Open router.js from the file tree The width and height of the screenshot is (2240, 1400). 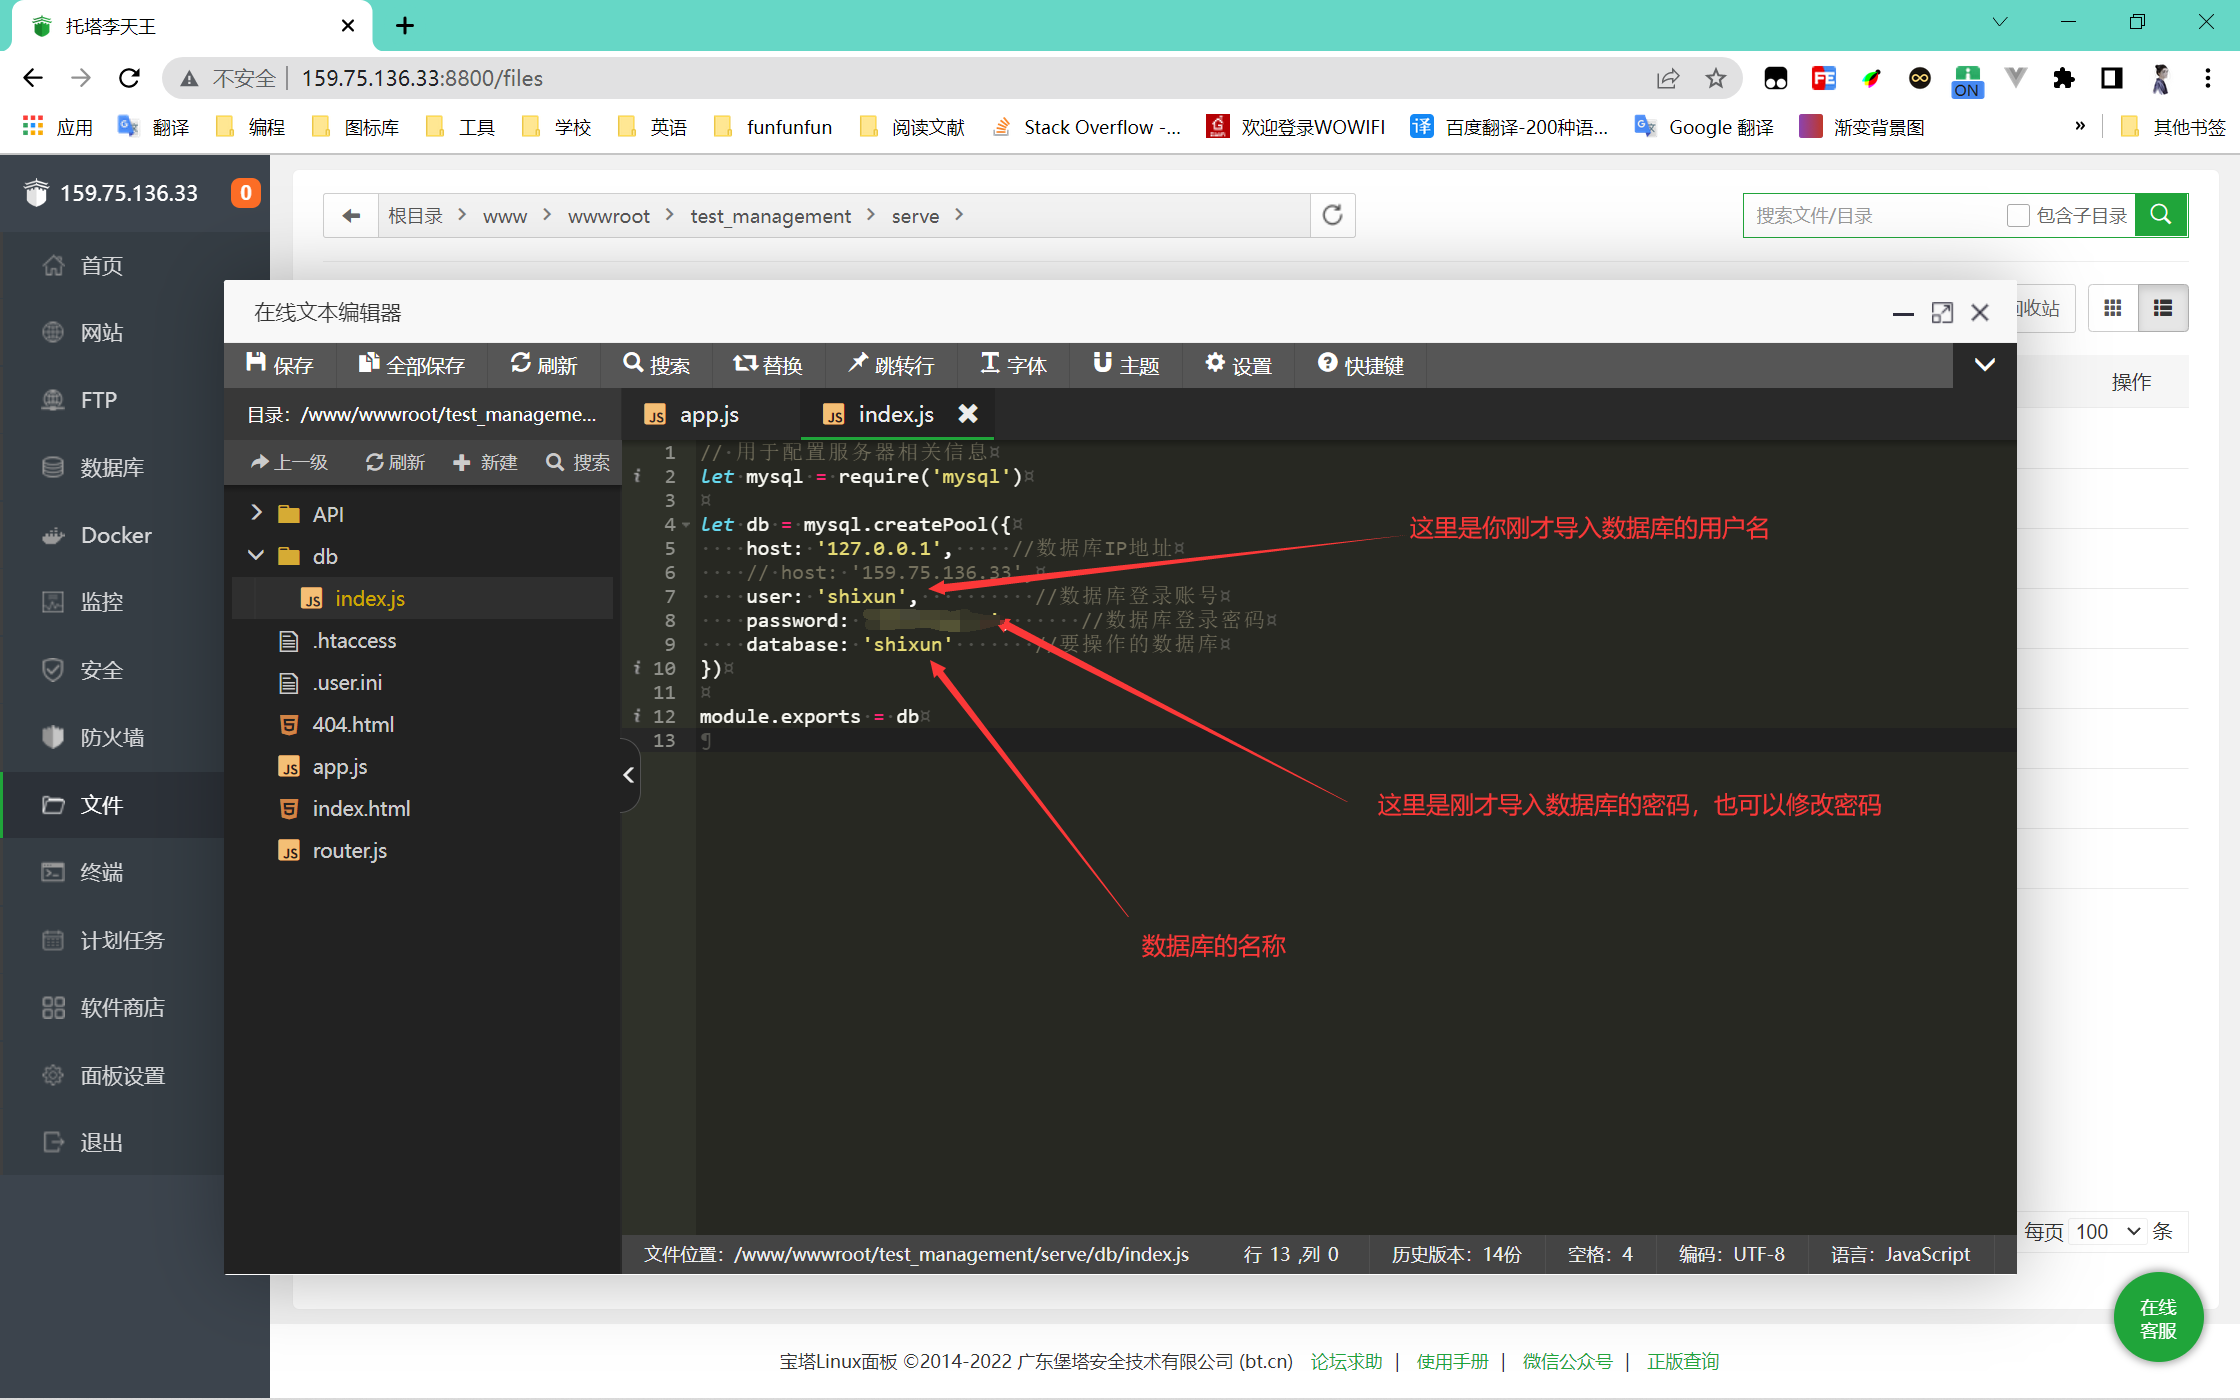349,850
